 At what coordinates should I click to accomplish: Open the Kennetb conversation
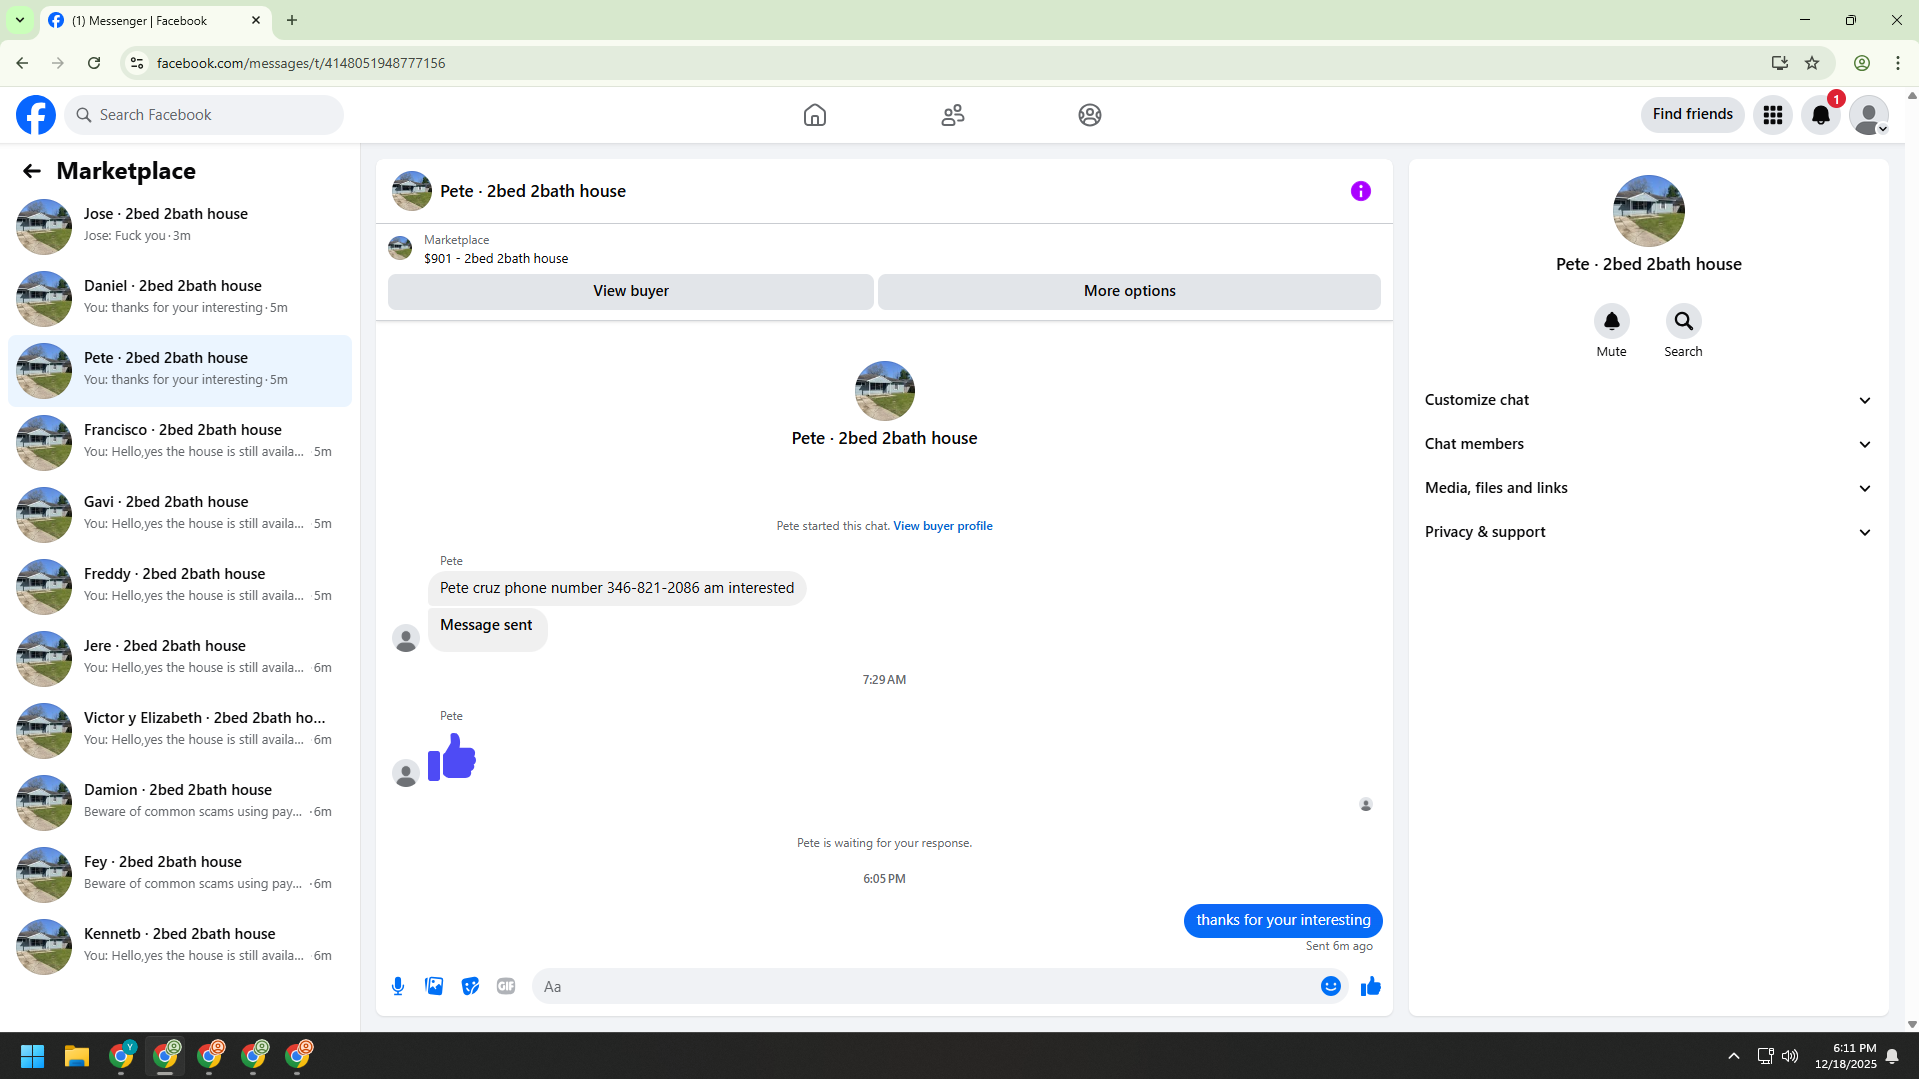(x=180, y=946)
